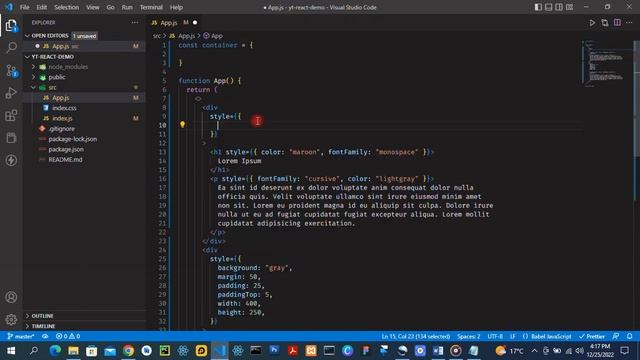This screenshot has height=360, width=640.
Task: Open README.md in the explorer
Action: [x=65, y=160]
